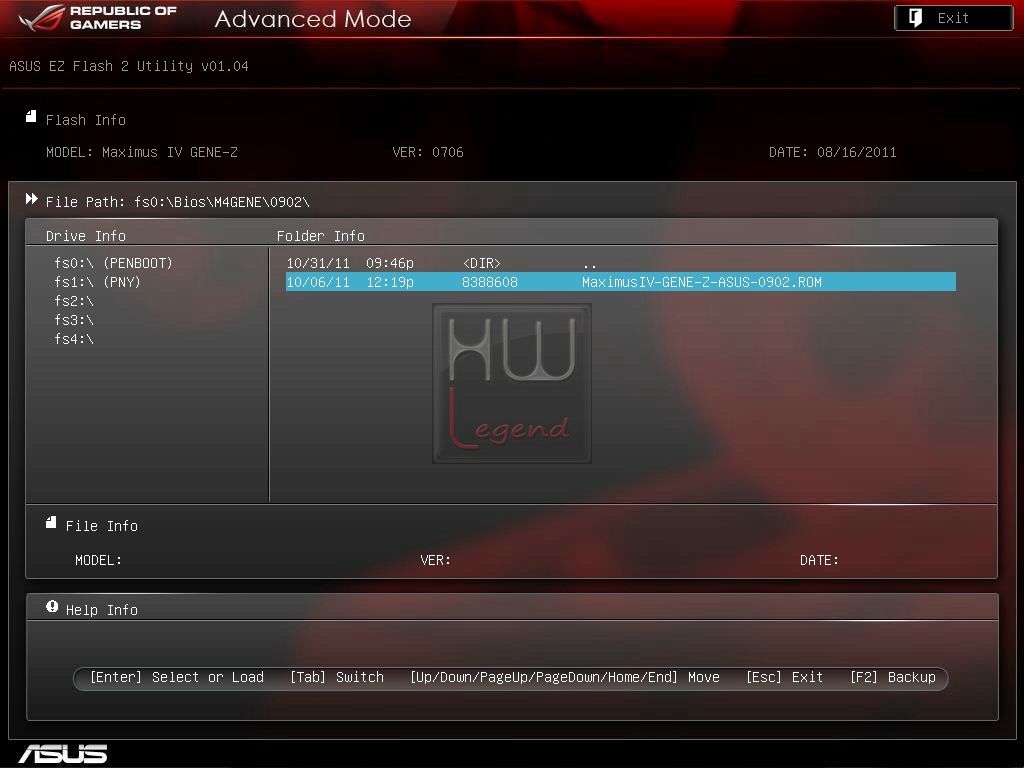
Task: Click the 09:46p time entry
Action: click(390, 263)
